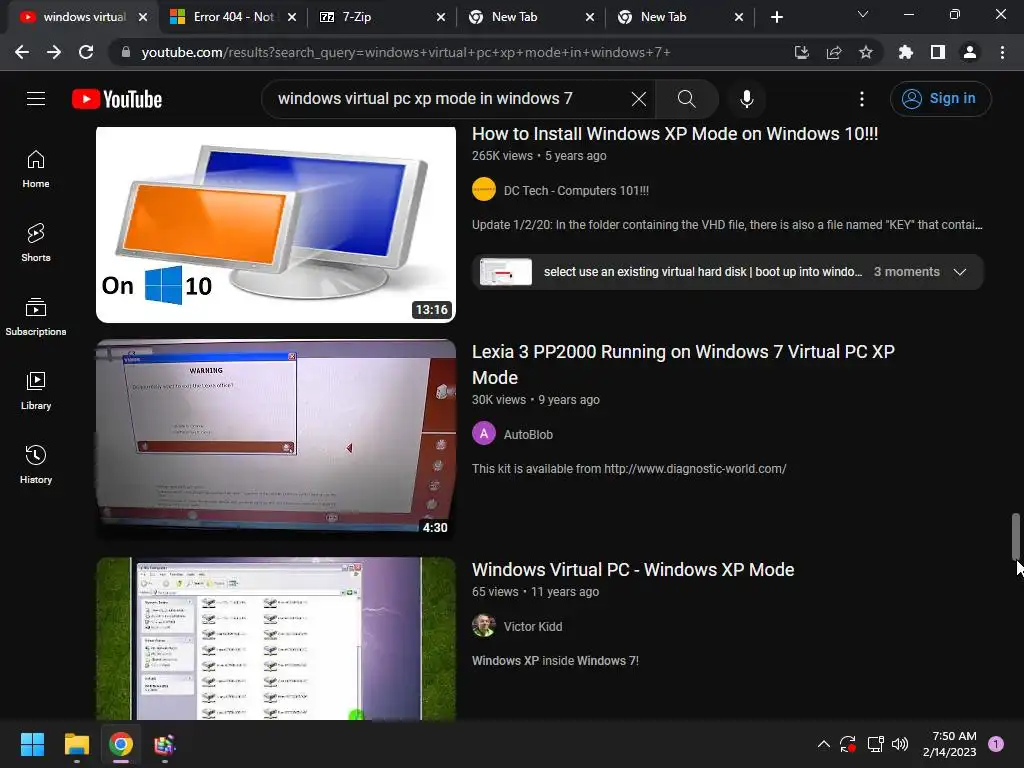Click the browser address bar URL

405,52
